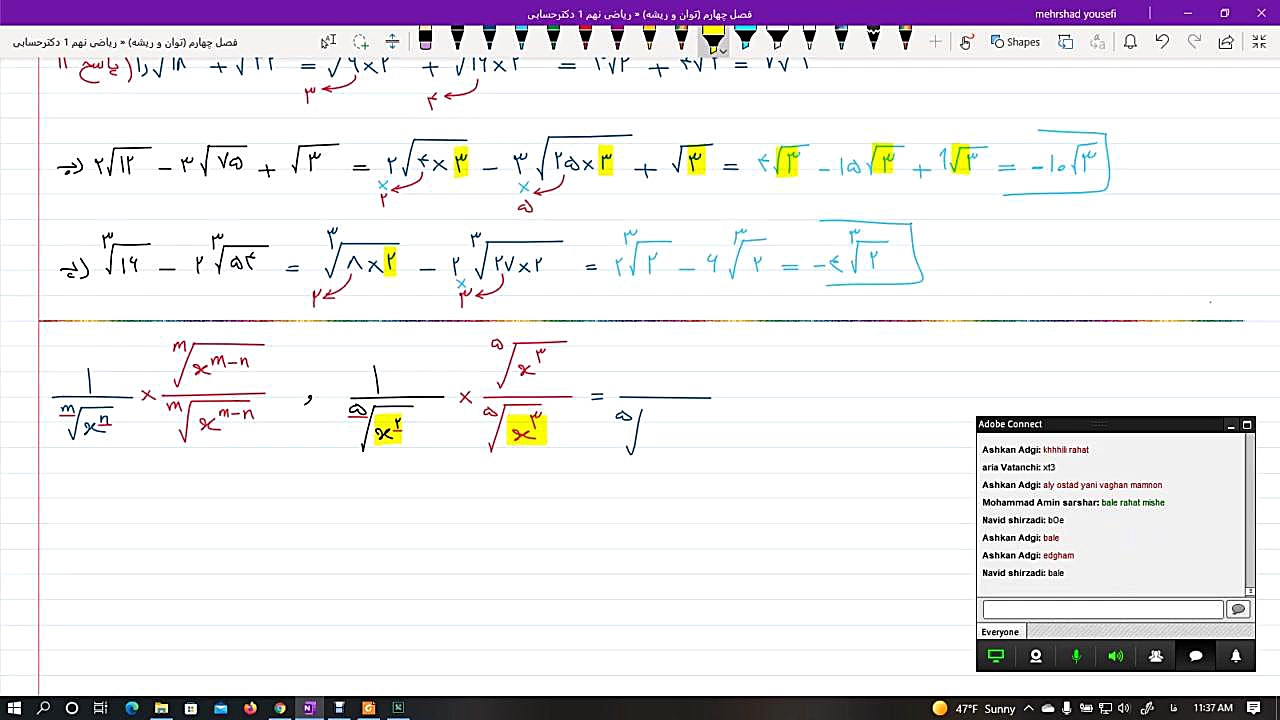Viewport: 1280px width, 720px height.
Task: Toggle screen sharing in Adobe Connect
Action: 995,656
